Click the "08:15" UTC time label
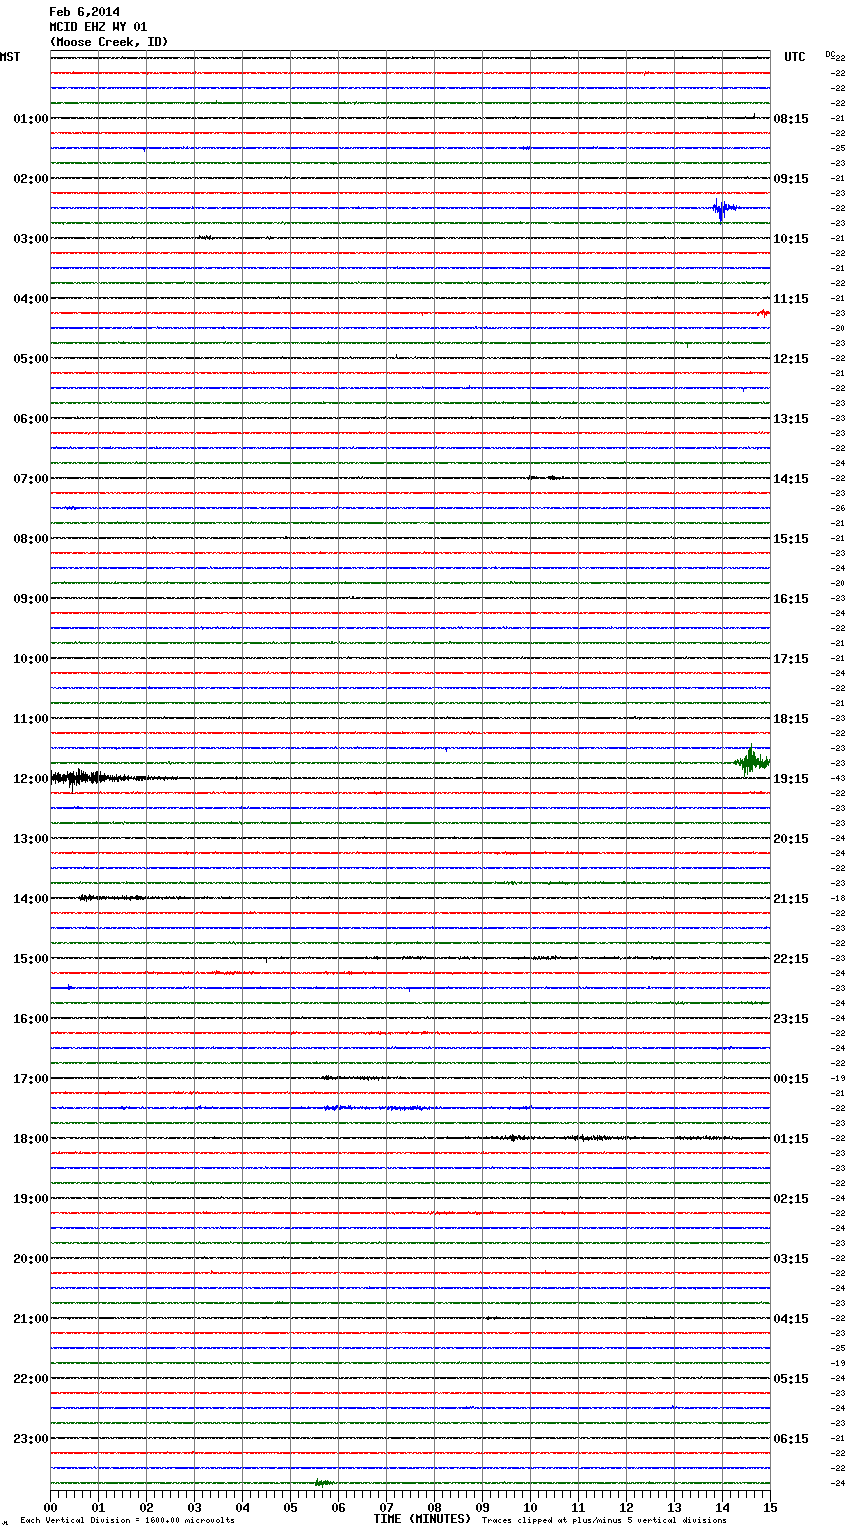Viewport: 850px width, 1534px height. pyautogui.click(x=791, y=119)
